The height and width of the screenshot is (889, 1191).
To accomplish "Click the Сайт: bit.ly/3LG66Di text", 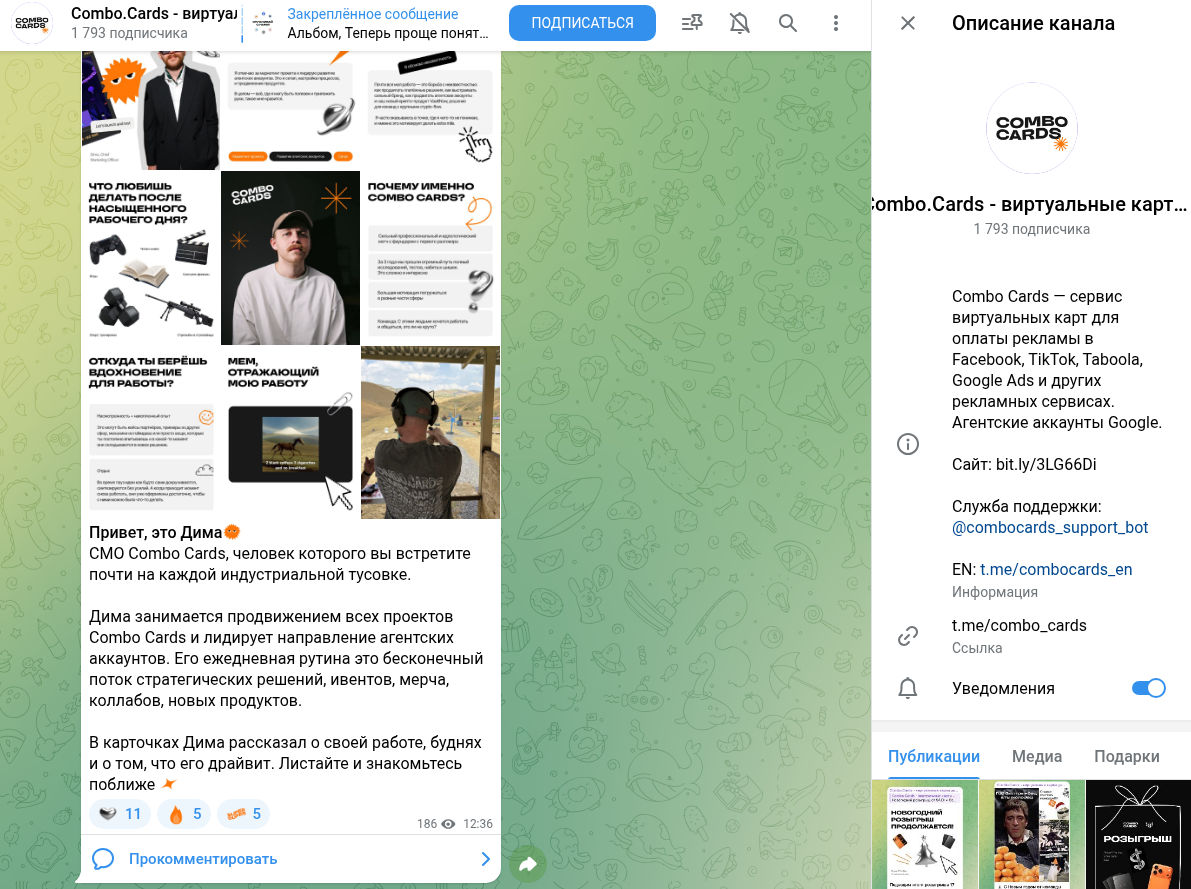I will coord(1024,464).
